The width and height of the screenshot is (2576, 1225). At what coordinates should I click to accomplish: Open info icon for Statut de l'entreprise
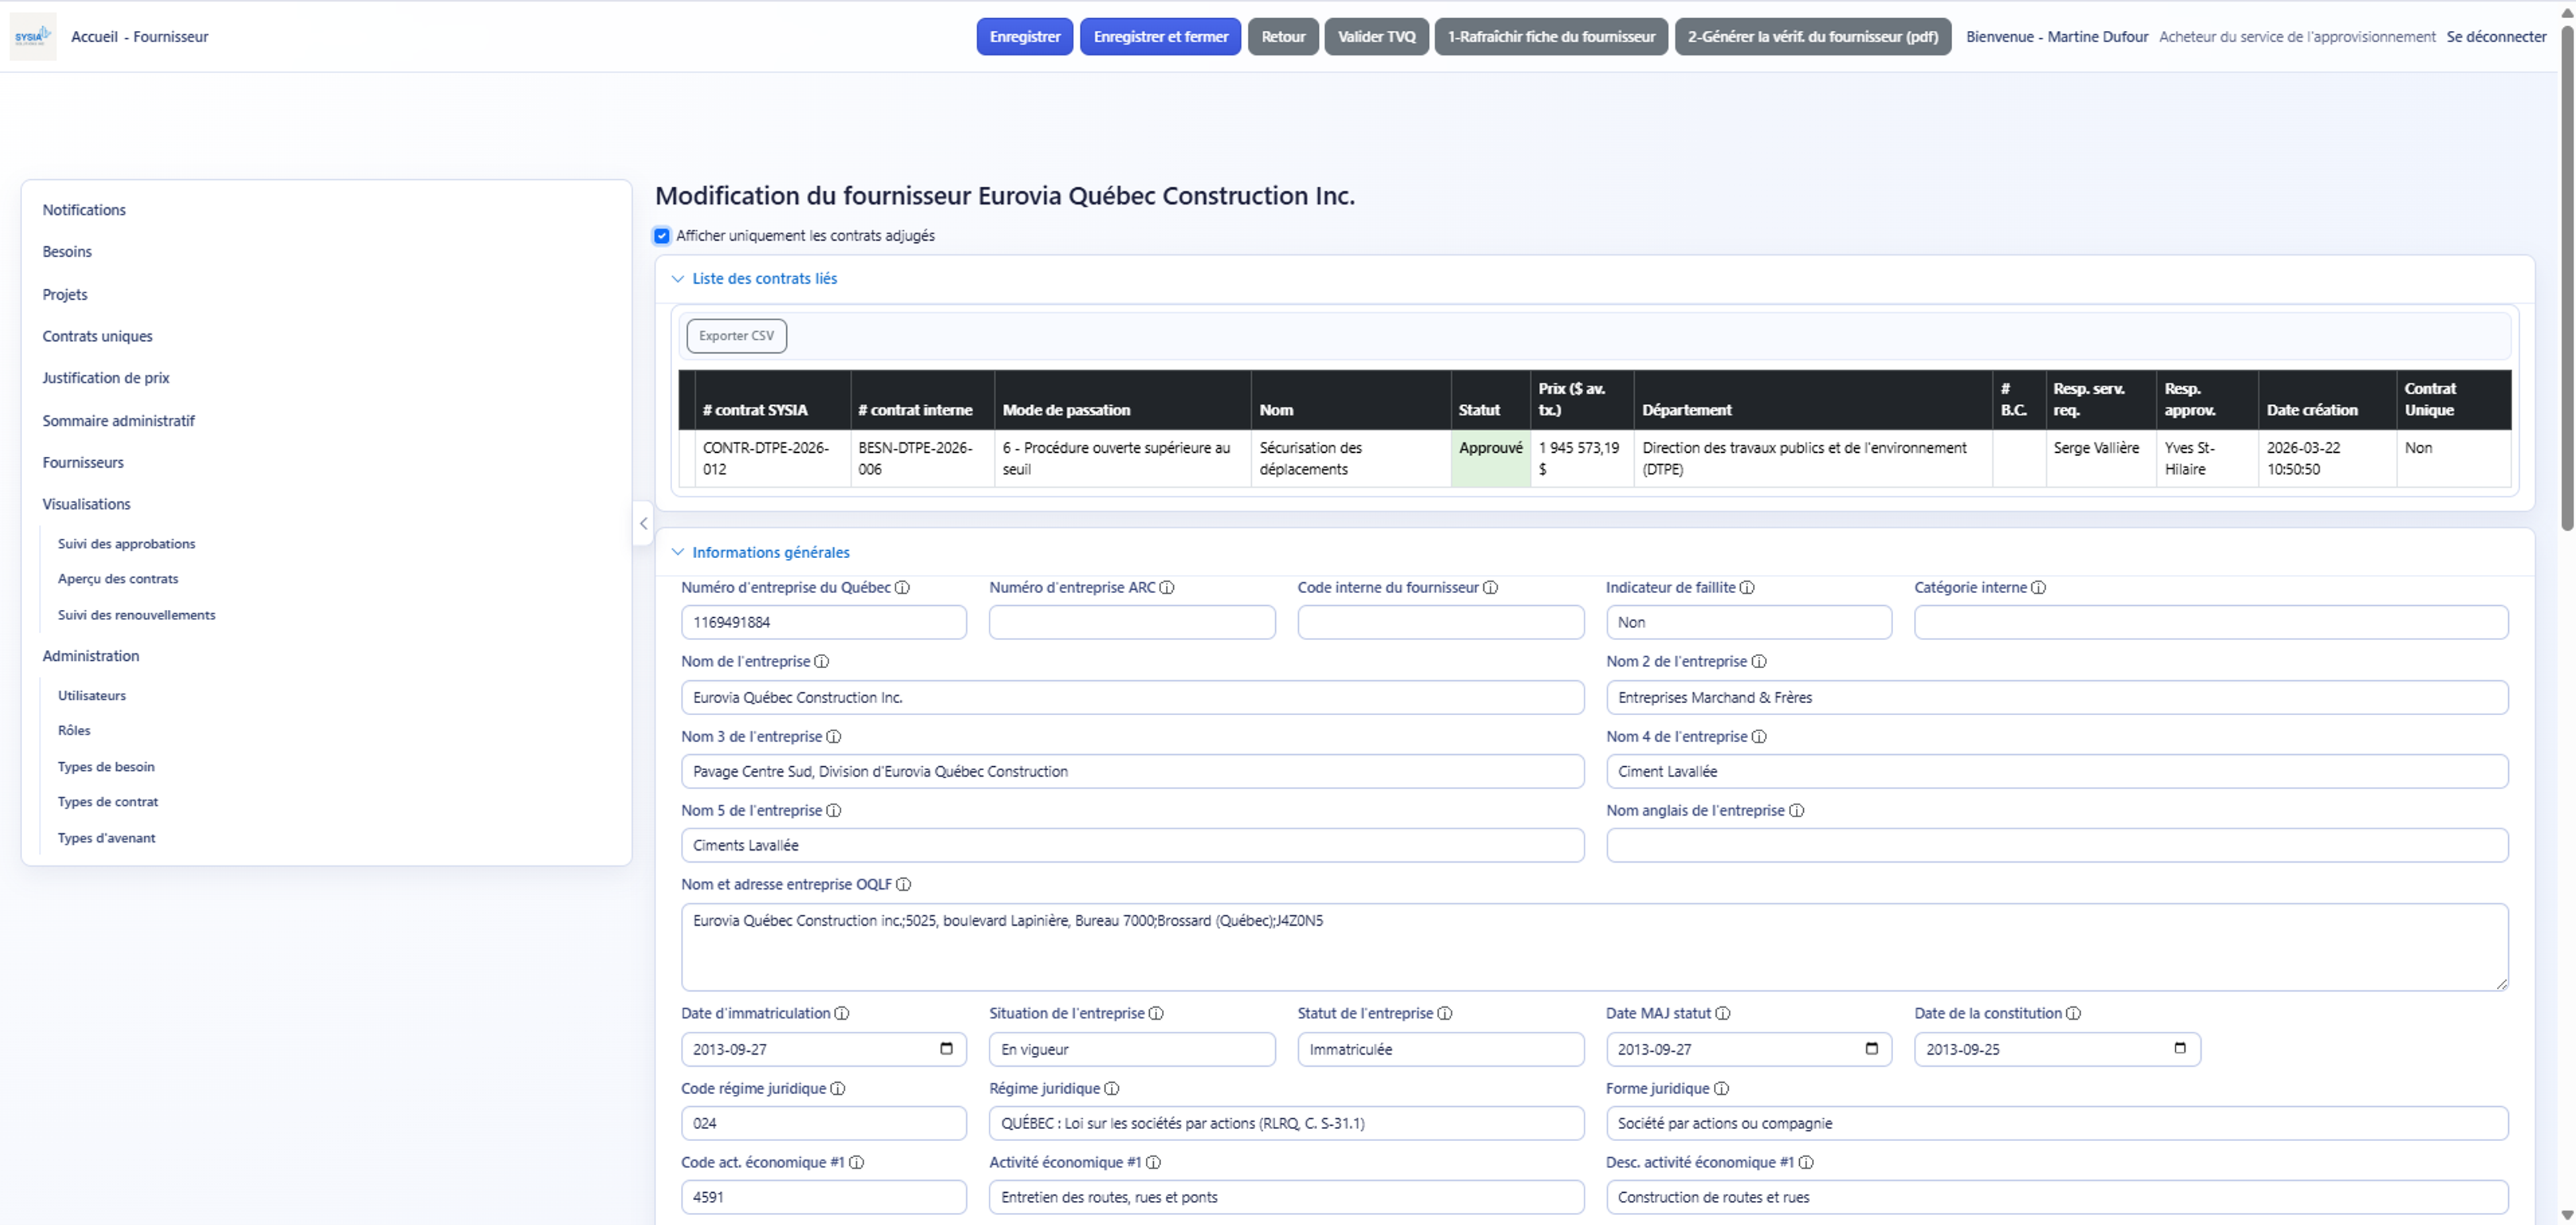tap(1445, 1014)
